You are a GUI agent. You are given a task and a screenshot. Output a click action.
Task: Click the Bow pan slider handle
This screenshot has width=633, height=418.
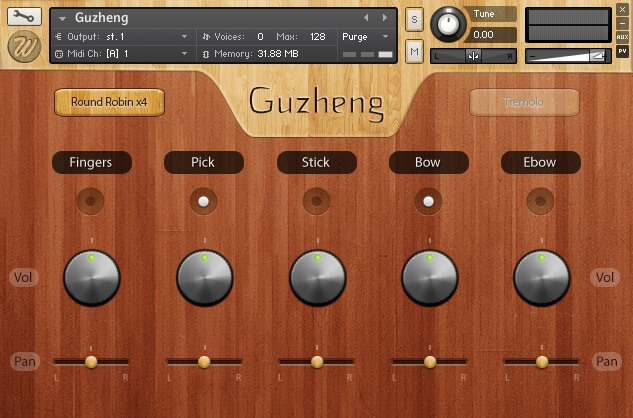point(430,362)
